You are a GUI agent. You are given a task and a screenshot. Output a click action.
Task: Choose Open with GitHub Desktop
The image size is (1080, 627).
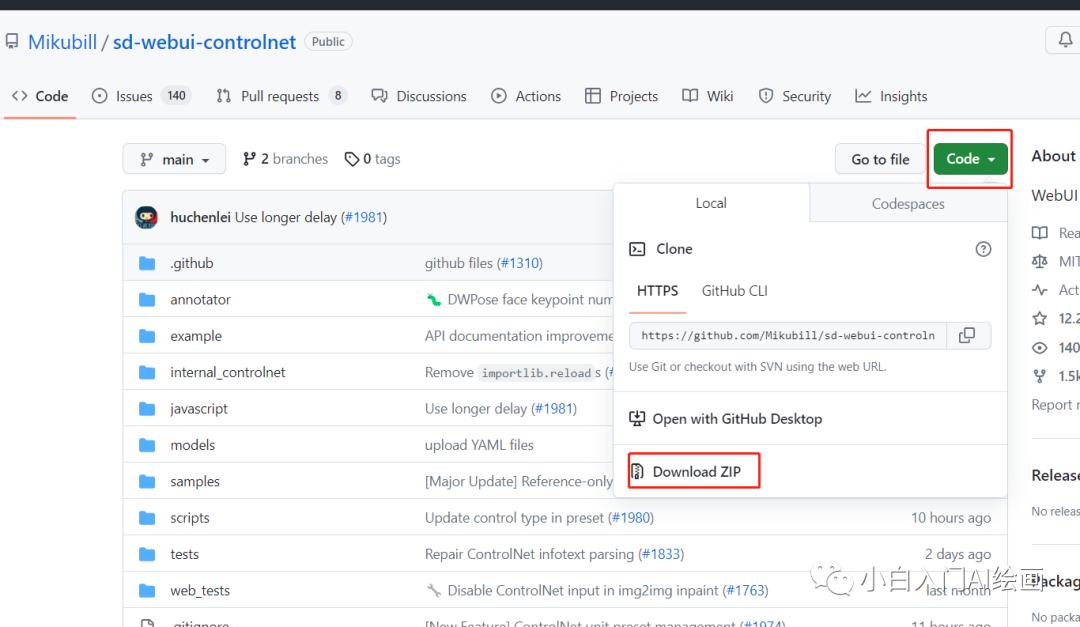click(x=737, y=419)
